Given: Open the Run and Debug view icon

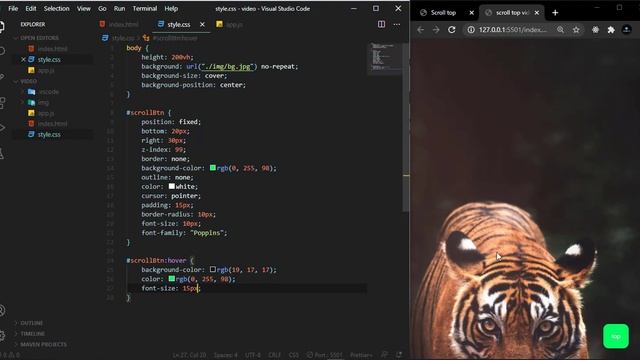Looking at the screenshot, I should (x=2, y=128).
